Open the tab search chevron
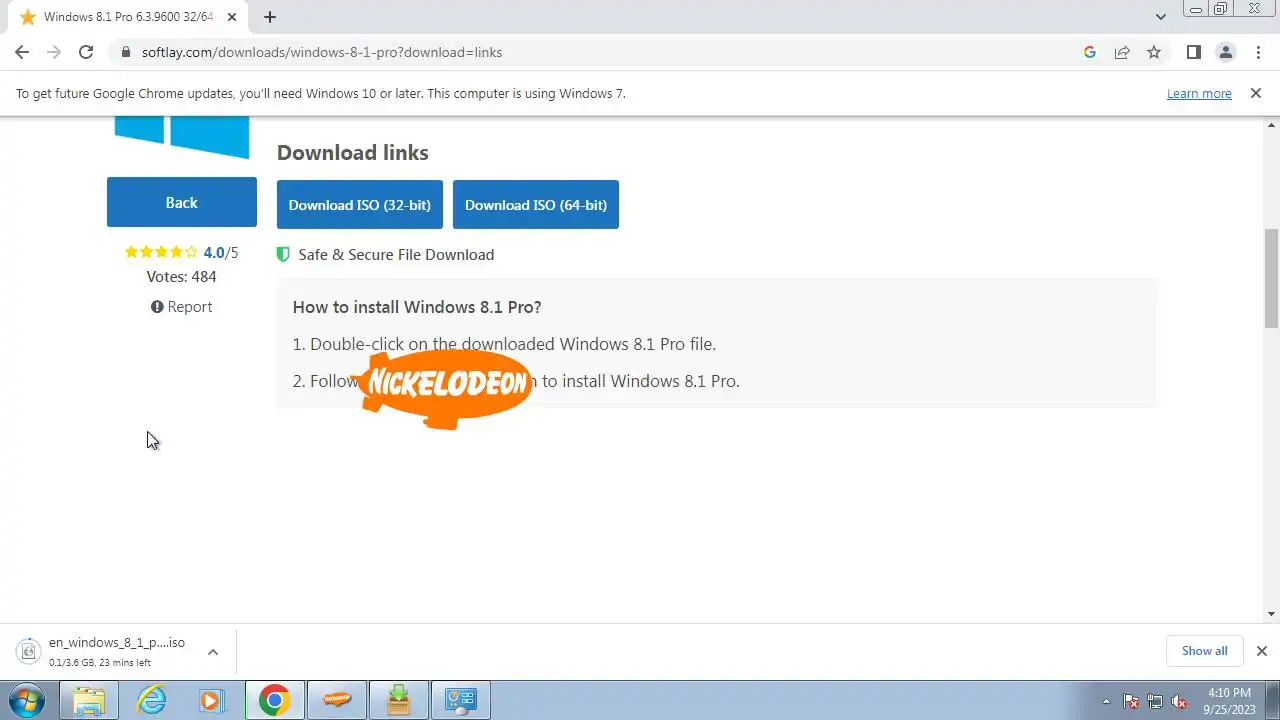This screenshot has width=1280, height=720. click(x=1160, y=17)
